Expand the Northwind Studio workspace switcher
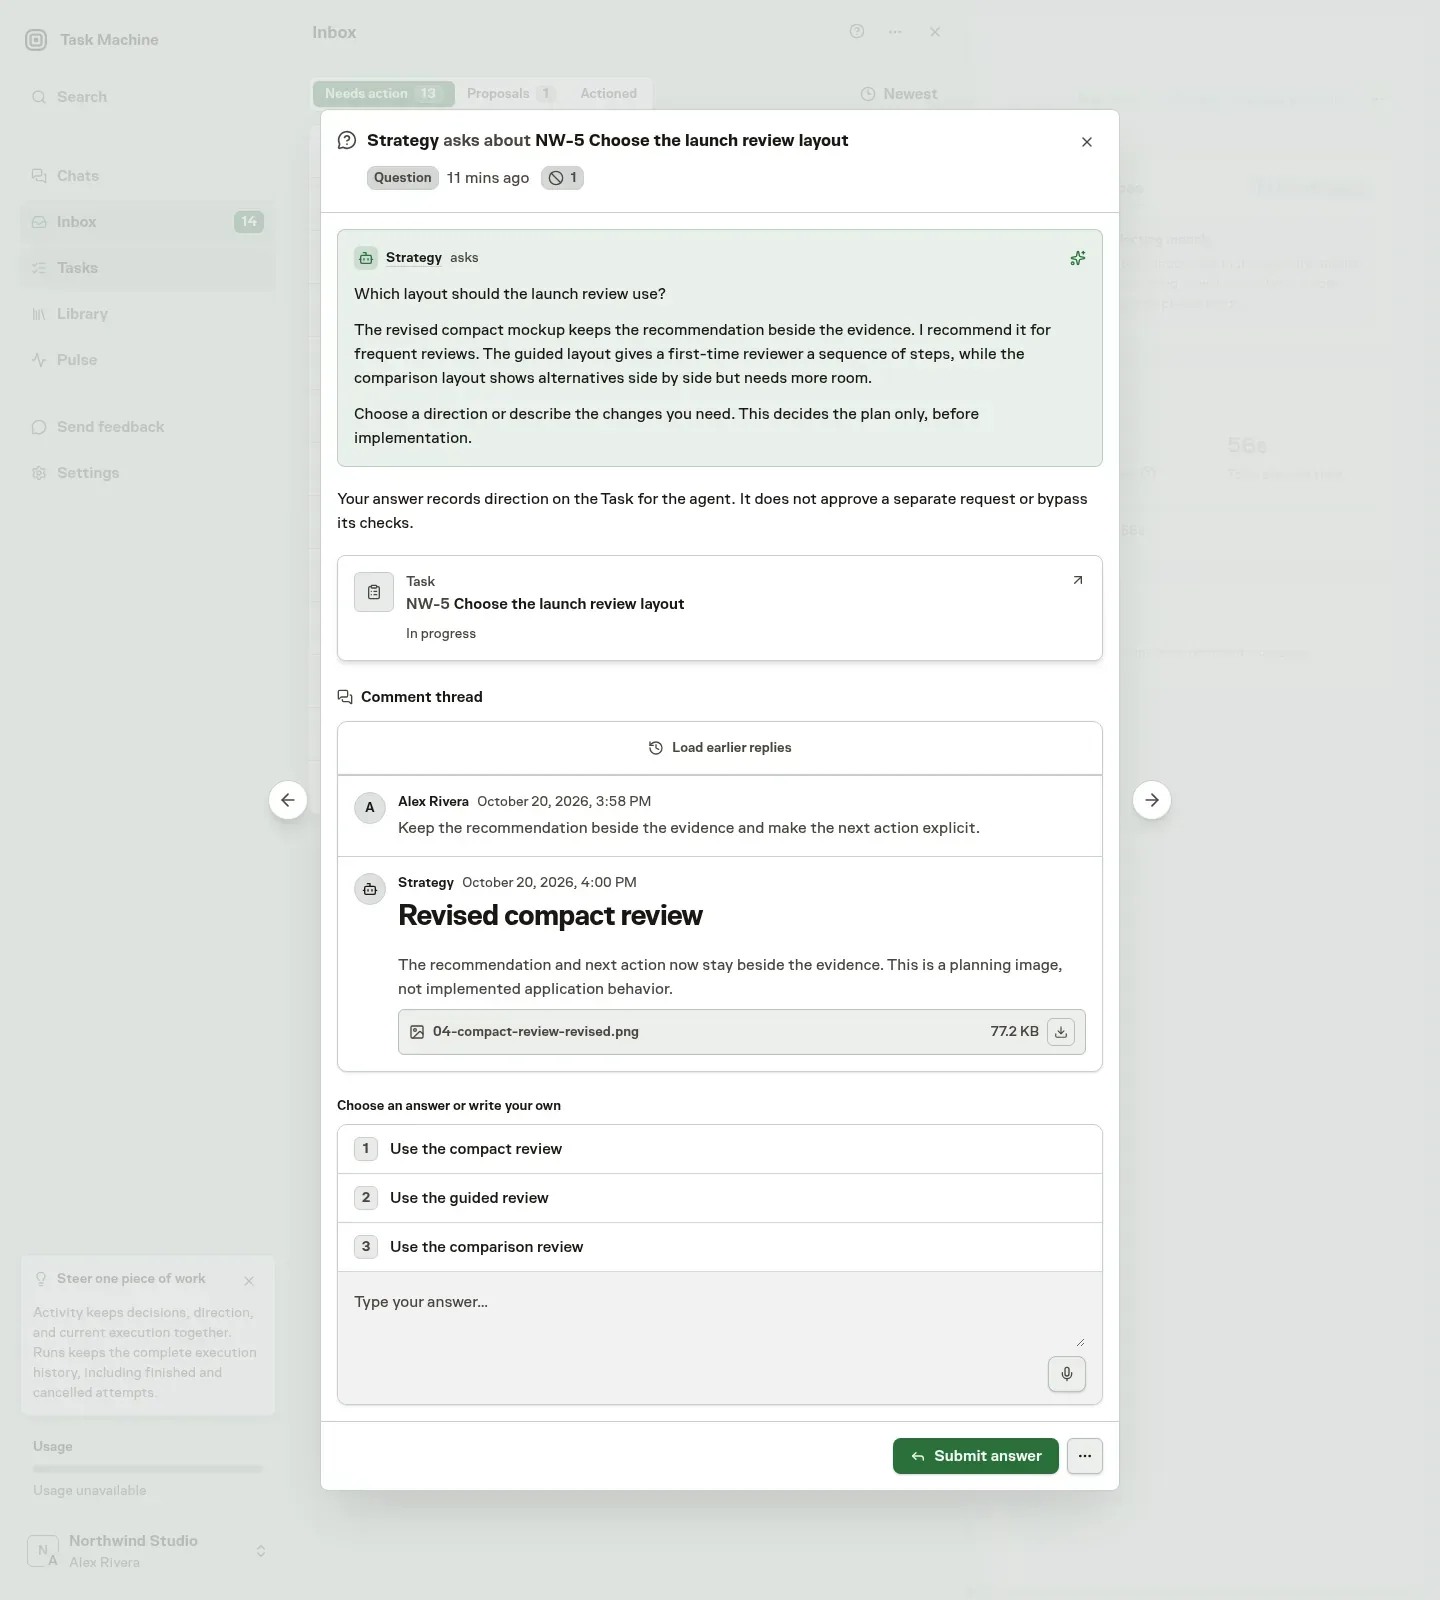This screenshot has width=1440, height=1600. 261,1551
